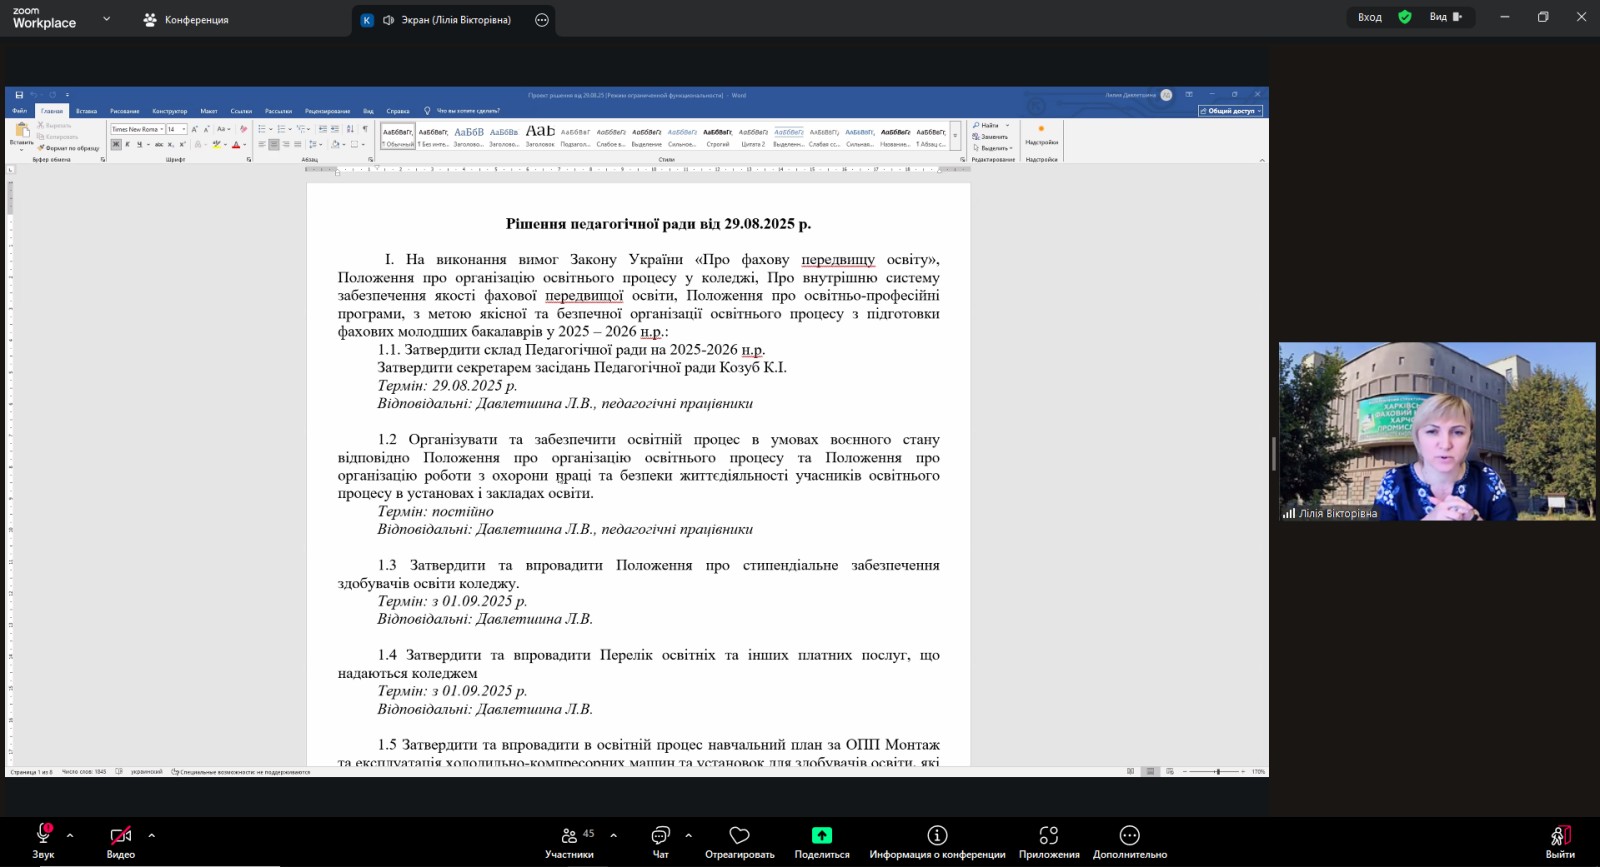Click the yellow text highlight color swatch
1600x867 pixels.
[216, 144]
